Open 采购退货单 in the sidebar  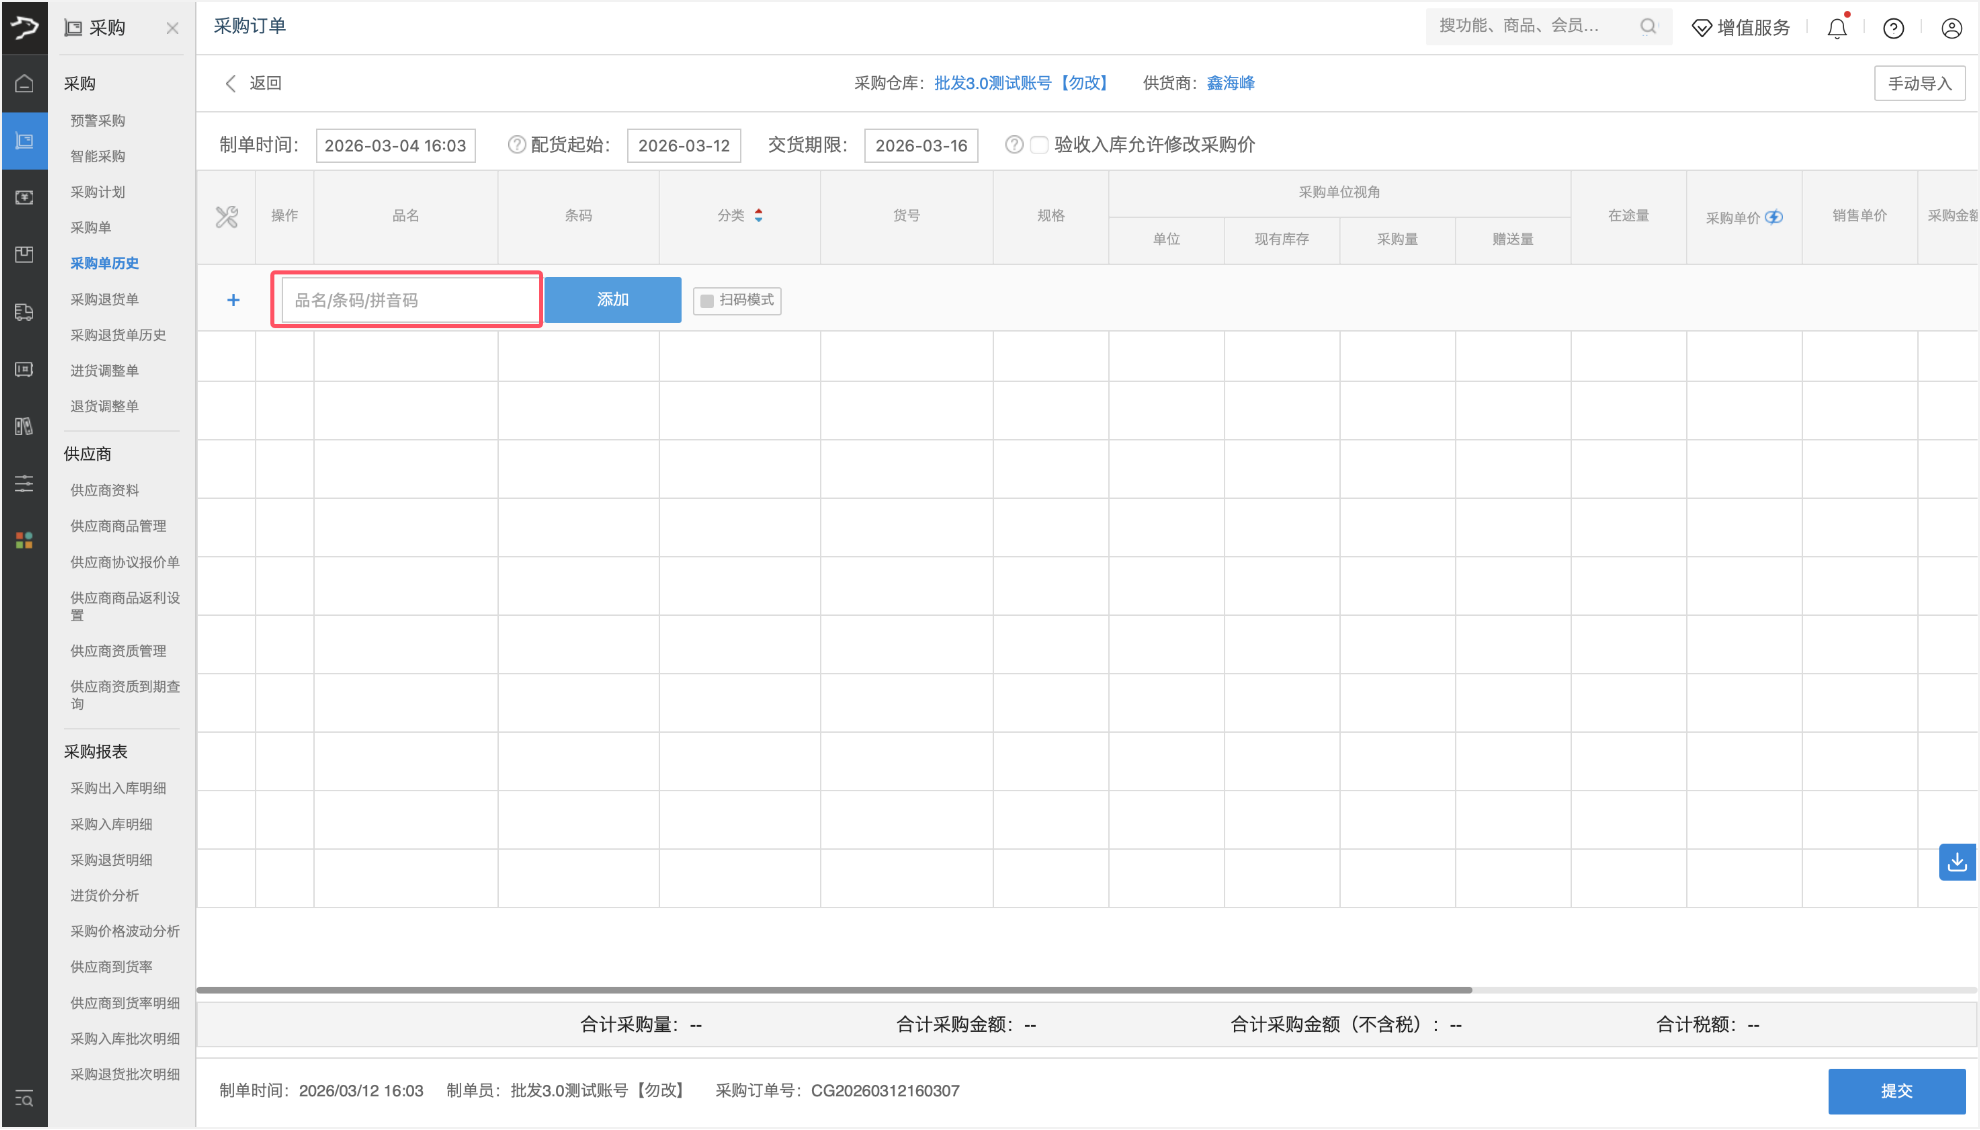point(104,299)
